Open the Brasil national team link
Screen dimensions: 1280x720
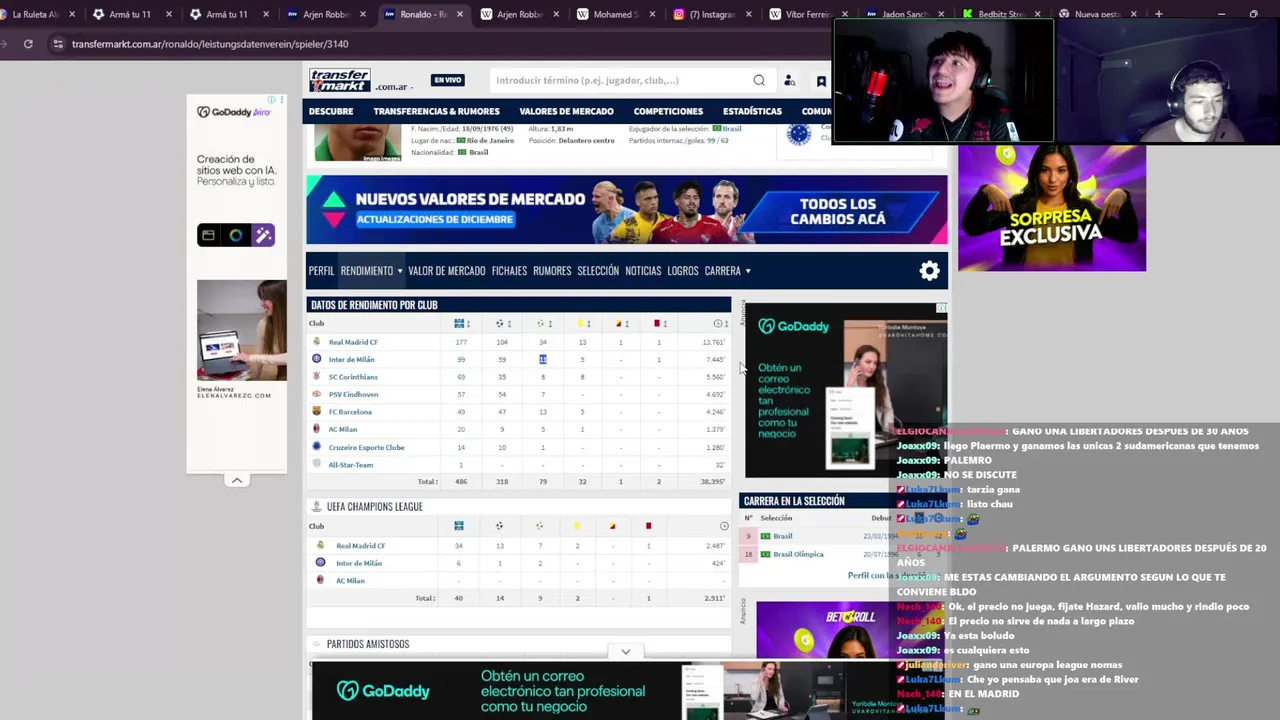pyautogui.click(x=783, y=536)
